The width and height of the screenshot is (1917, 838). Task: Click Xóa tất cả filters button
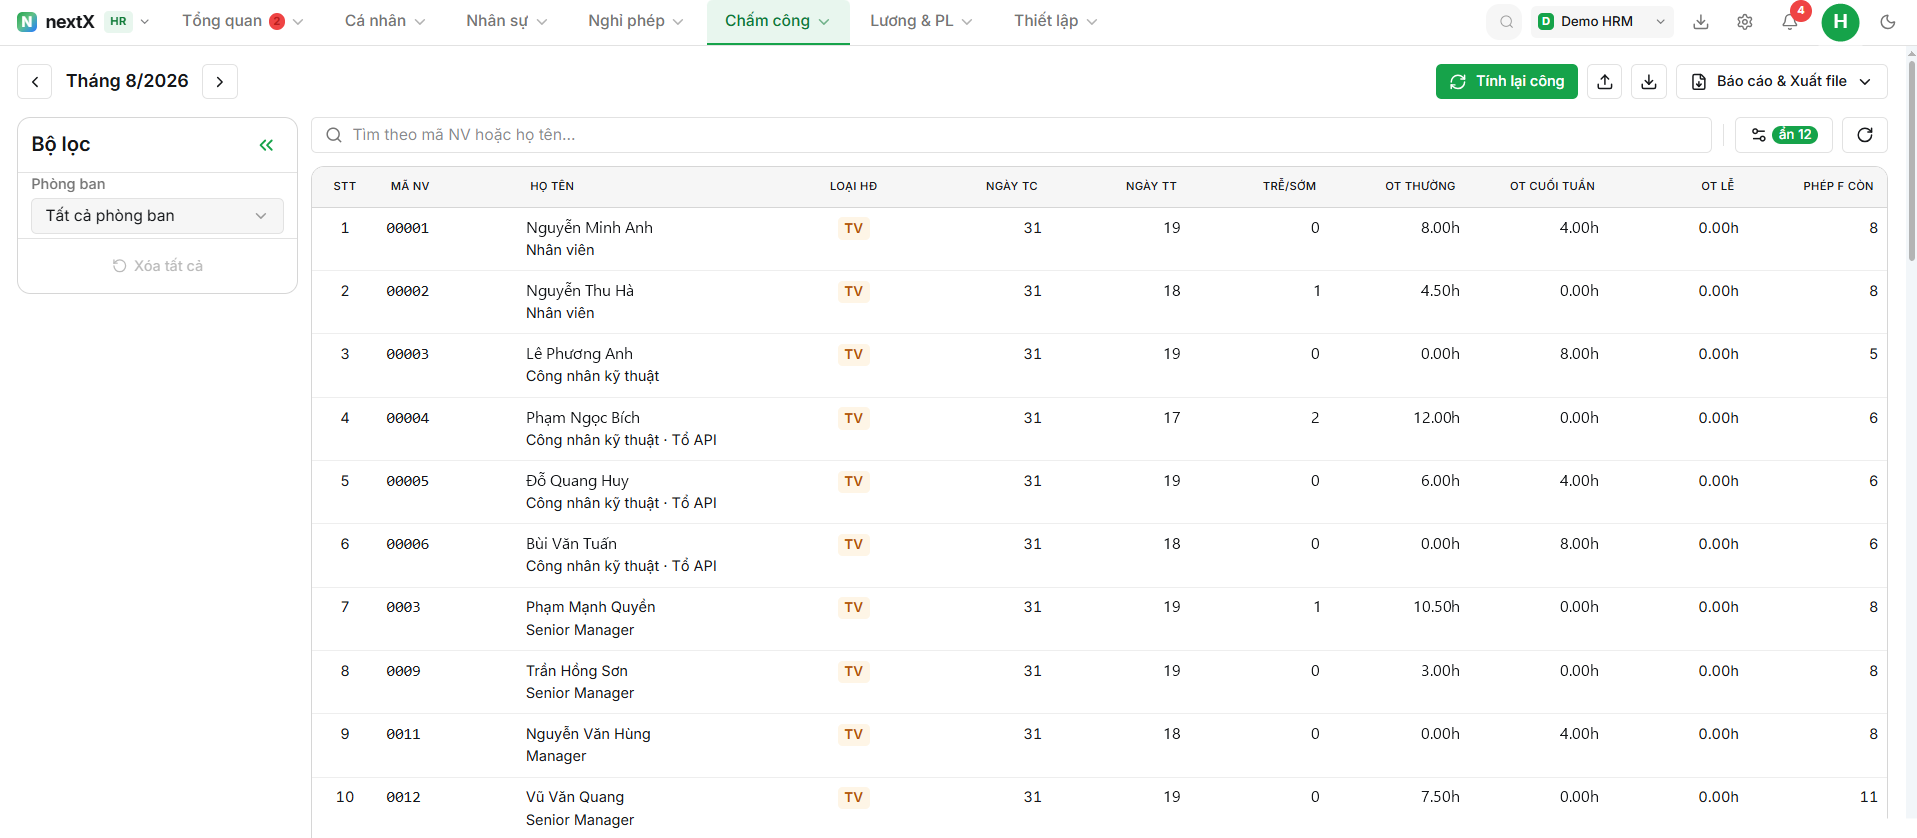157,266
